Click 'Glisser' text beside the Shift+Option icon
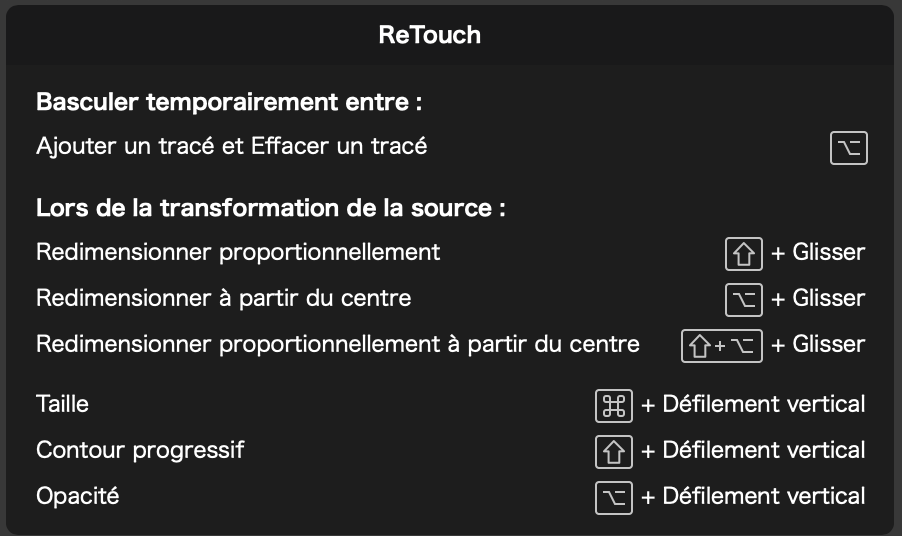 (x=828, y=345)
